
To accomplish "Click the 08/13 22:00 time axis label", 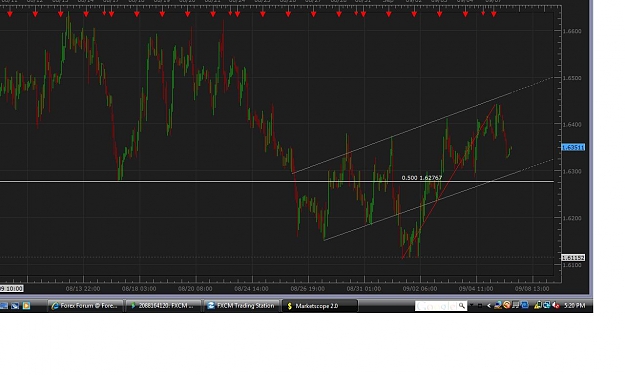I will pyautogui.click(x=83, y=289).
